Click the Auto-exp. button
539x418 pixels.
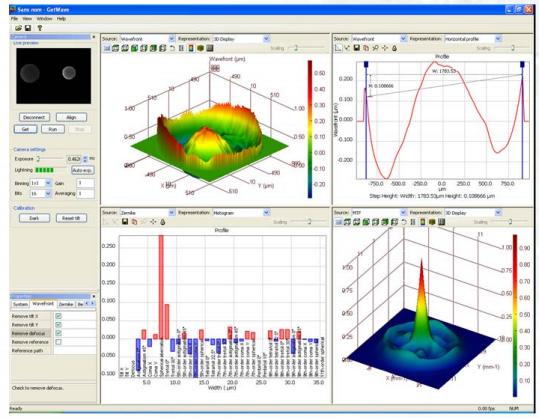82,170
